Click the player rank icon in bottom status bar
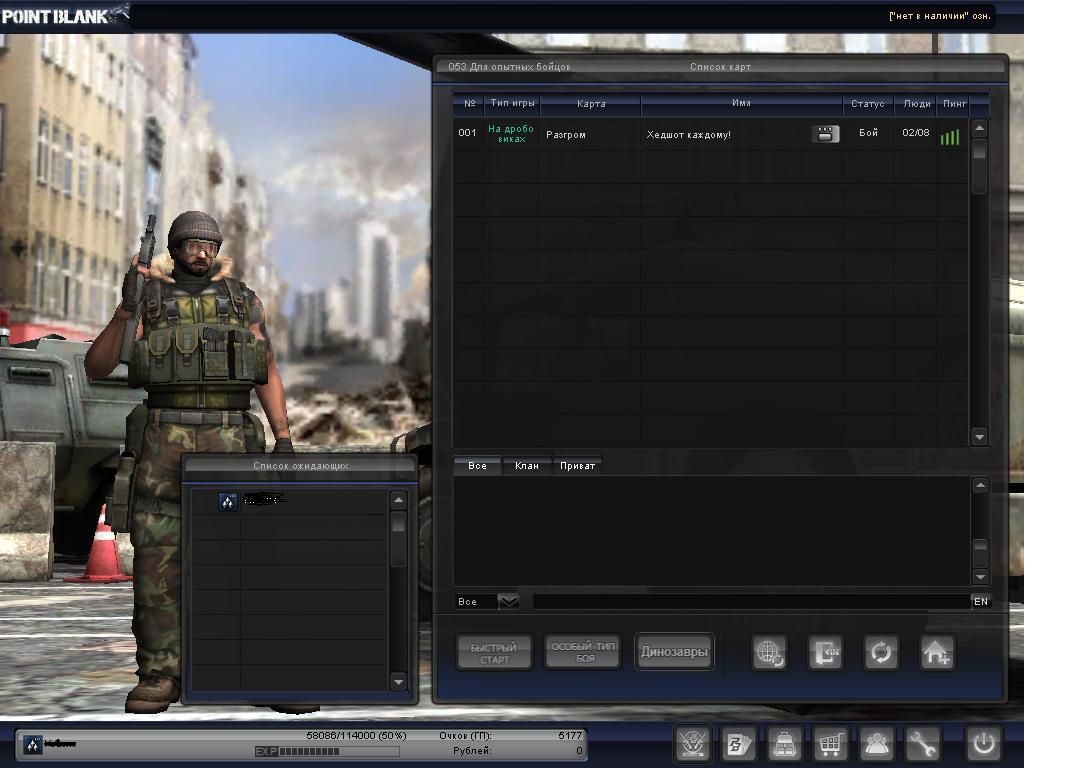This screenshot has height=768, width=1091. (33, 745)
